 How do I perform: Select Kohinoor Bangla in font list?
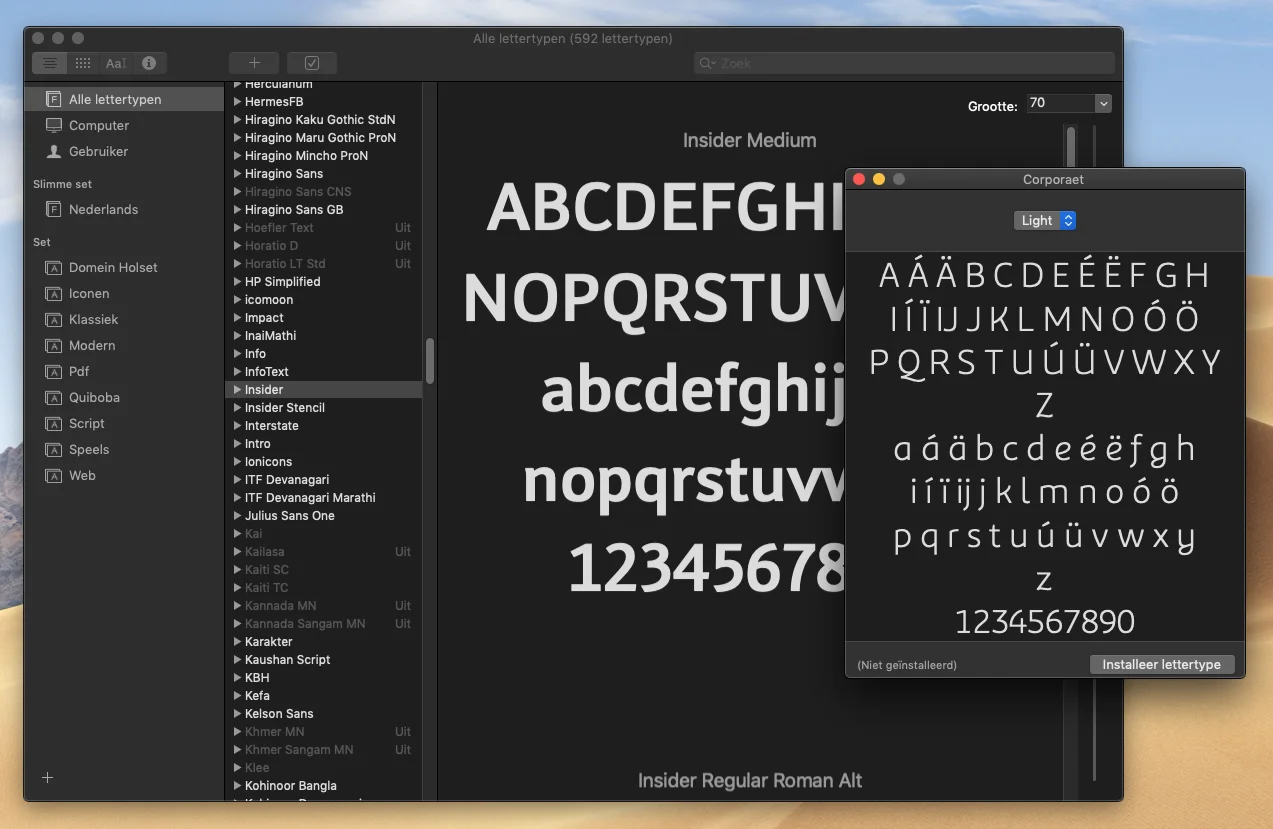[x=323, y=786]
